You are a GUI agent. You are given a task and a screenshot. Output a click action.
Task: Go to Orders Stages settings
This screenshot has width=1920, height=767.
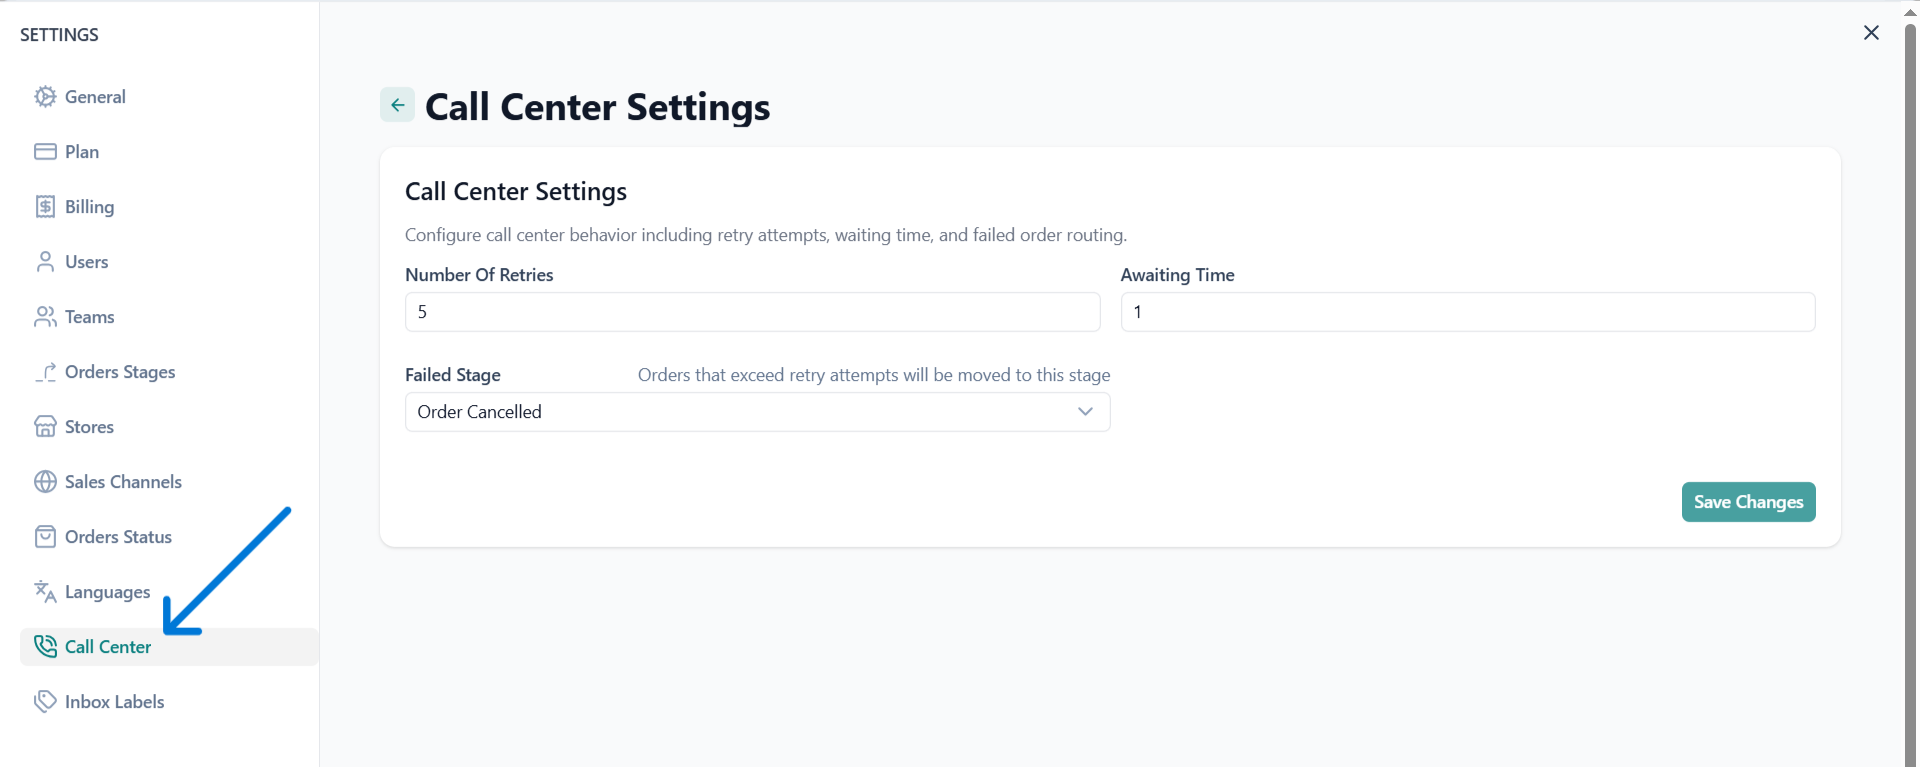[119, 372]
